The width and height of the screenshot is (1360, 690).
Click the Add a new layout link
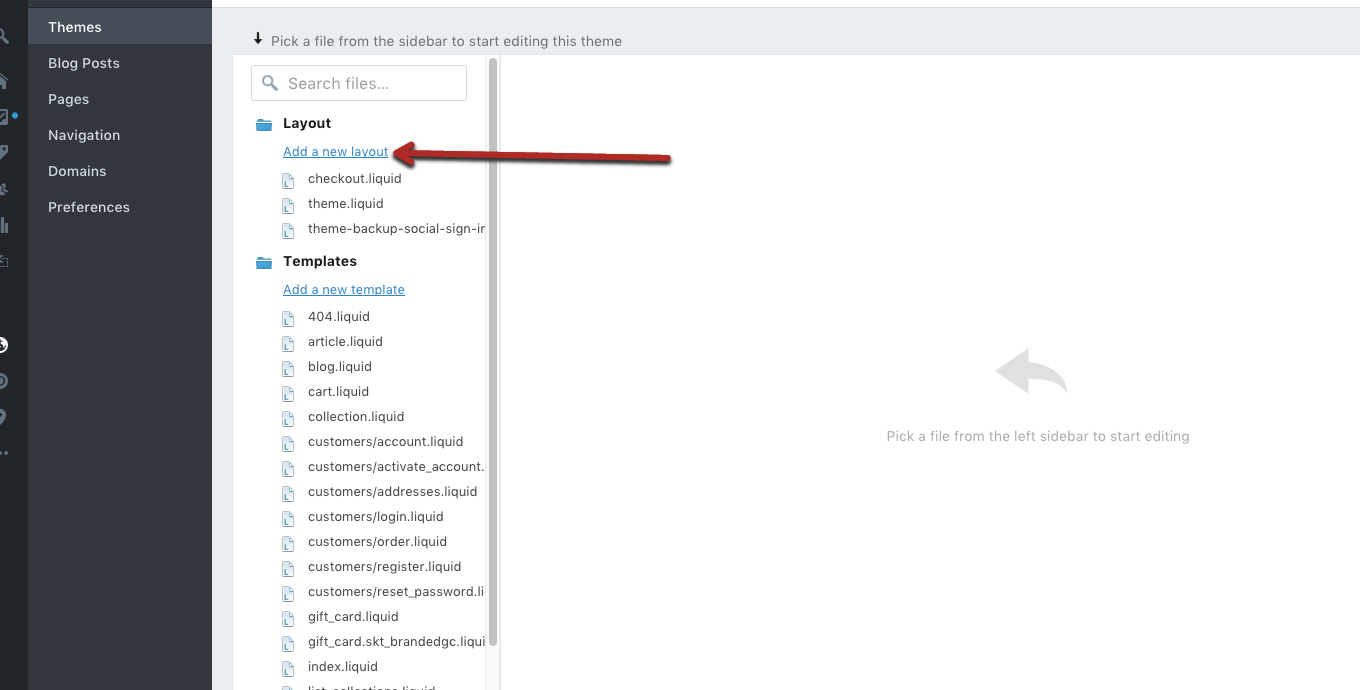[x=335, y=151]
